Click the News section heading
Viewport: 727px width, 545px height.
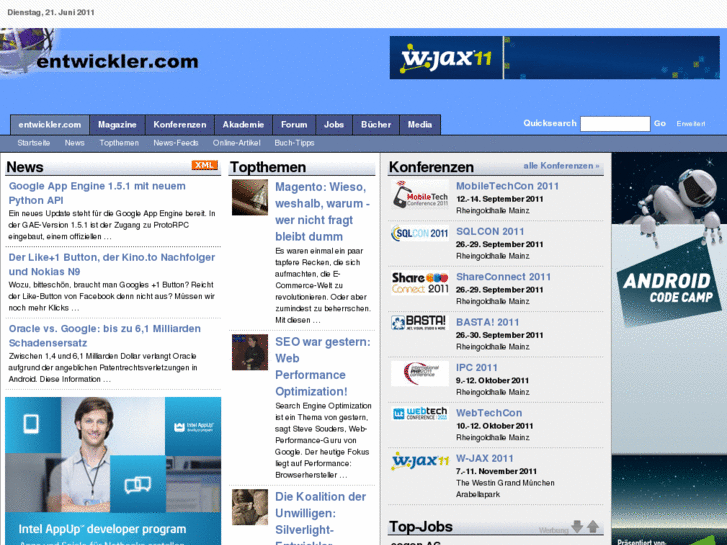click(25, 167)
